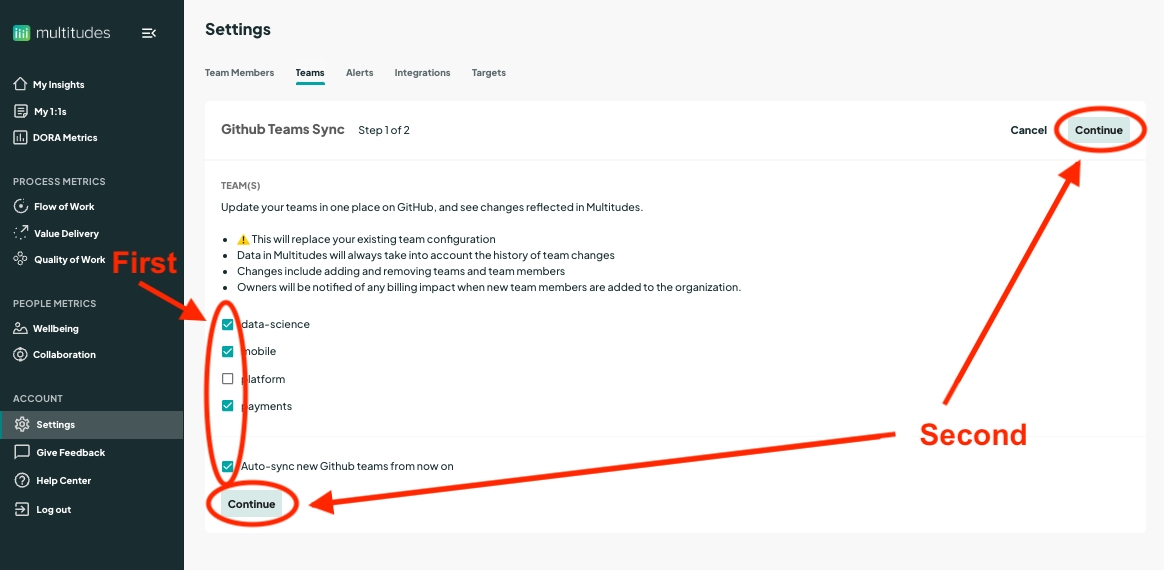Open the Help Center link
The image size is (1164, 570).
coord(63,481)
